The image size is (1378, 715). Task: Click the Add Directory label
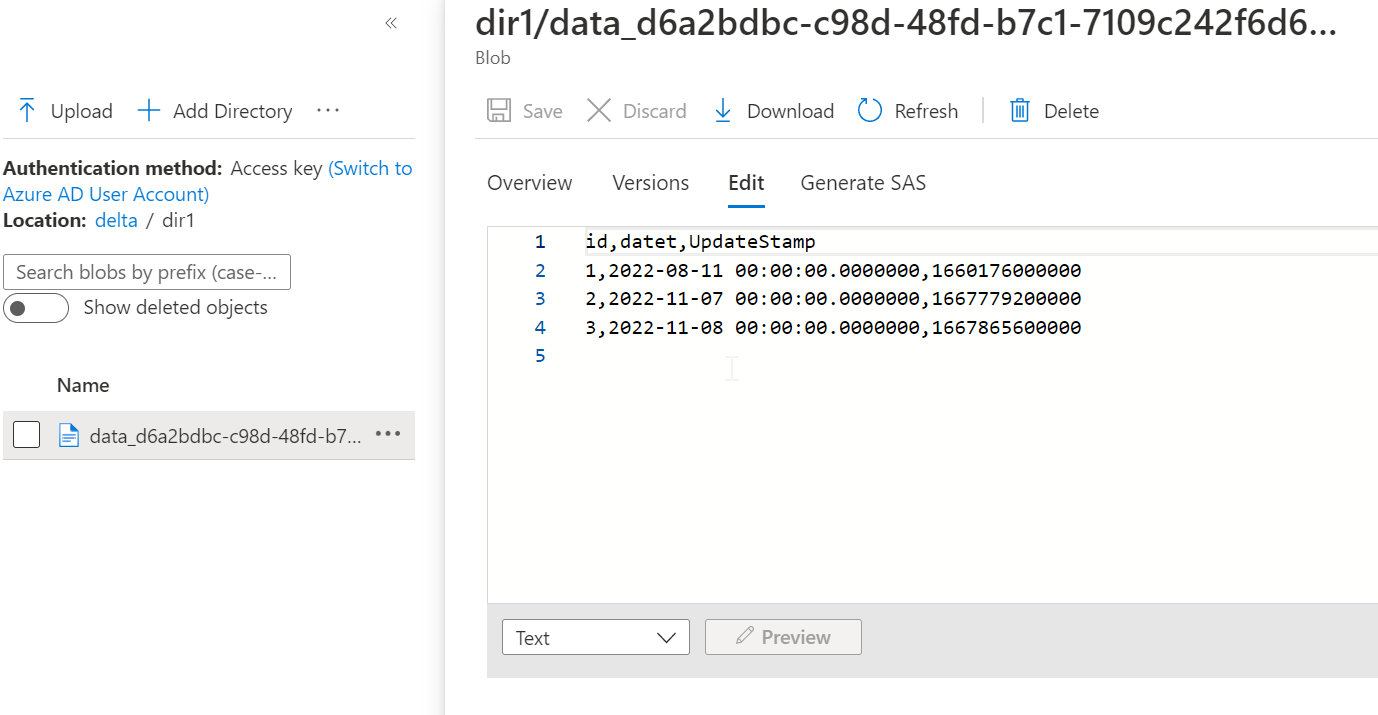coord(233,111)
